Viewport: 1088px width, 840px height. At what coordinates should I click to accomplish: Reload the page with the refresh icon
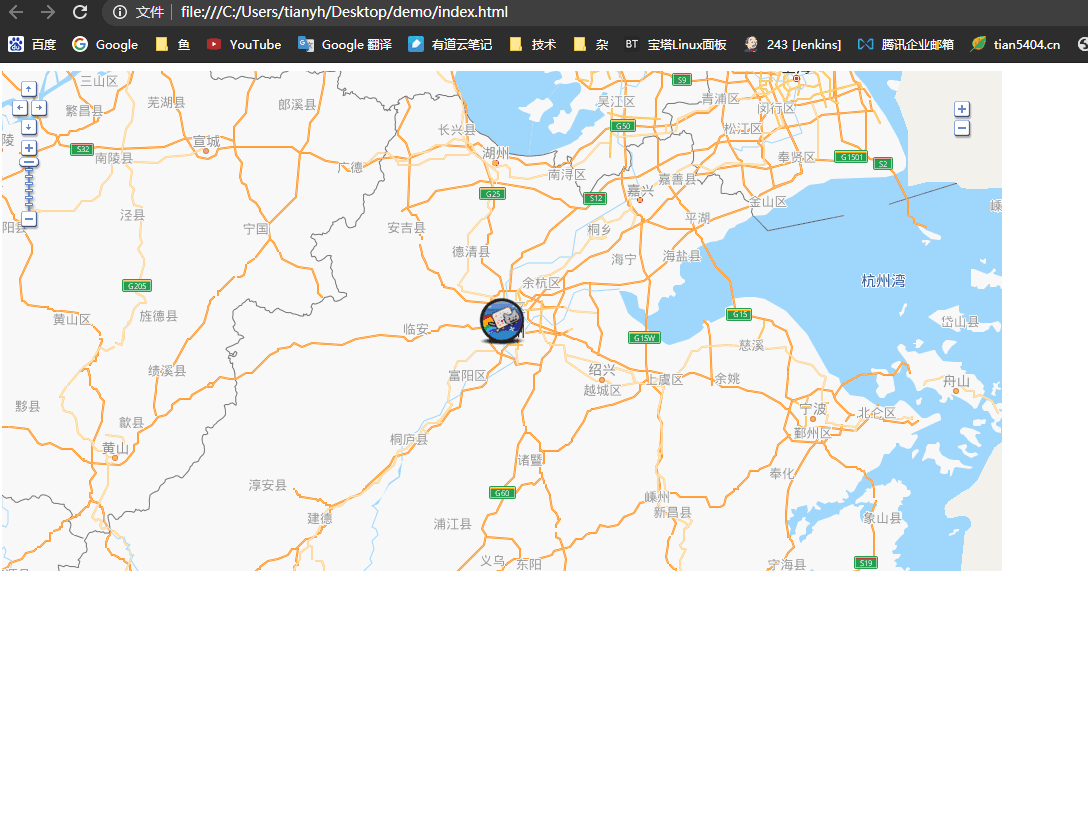point(80,12)
